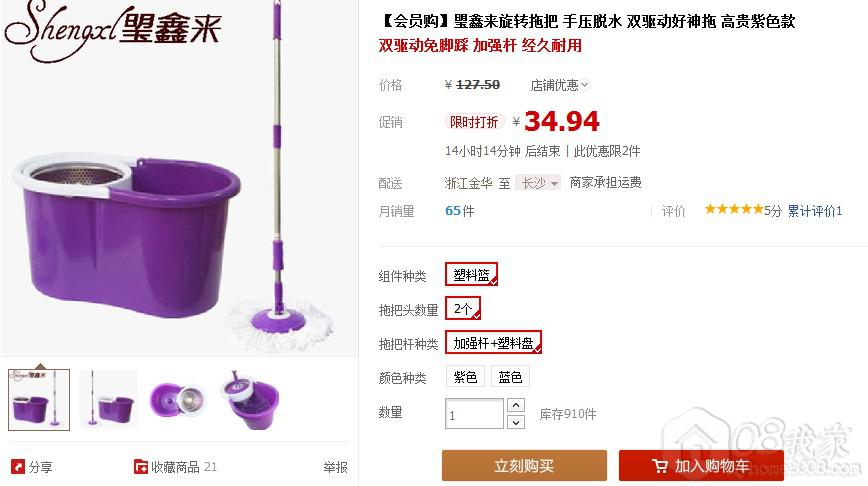Select the 塑料篮 component option

pyautogui.click(x=472, y=275)
